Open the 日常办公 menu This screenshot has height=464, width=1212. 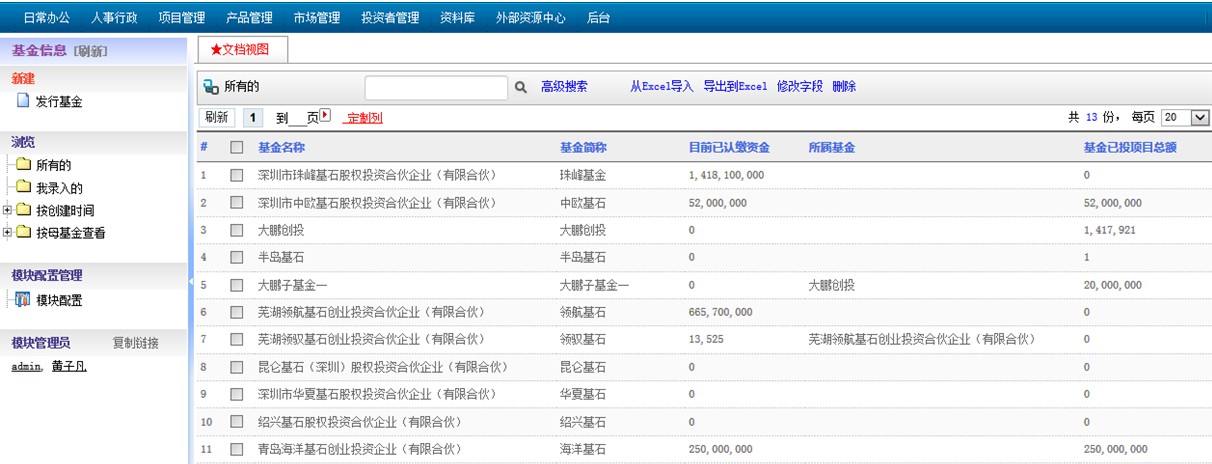point(47,18)
